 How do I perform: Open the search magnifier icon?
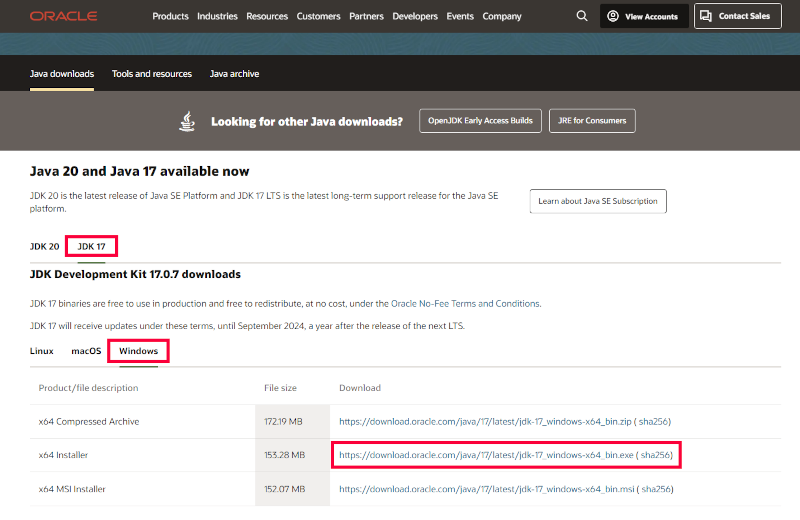(x=582, y=16)
